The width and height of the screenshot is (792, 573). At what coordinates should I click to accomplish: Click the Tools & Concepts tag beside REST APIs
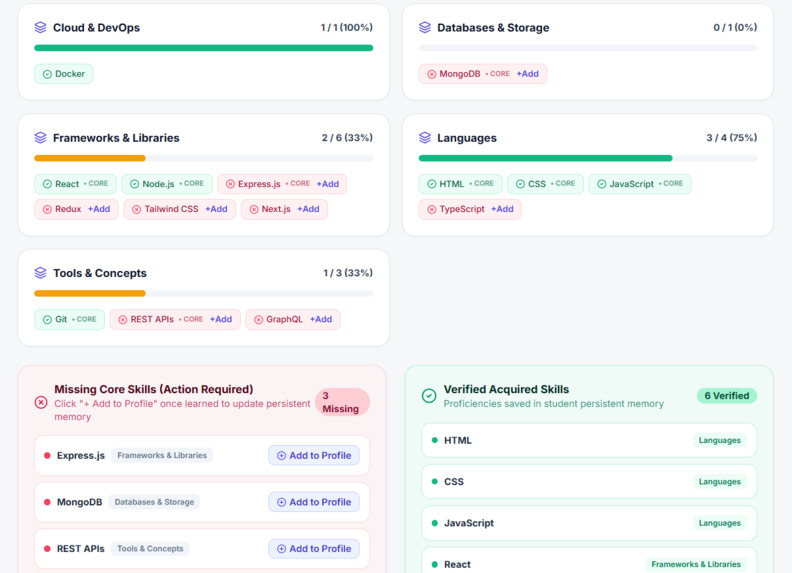[150, 549]
